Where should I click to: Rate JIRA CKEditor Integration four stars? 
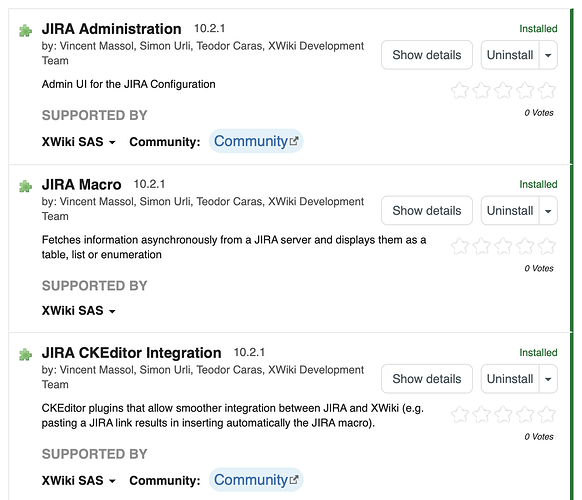tap(525, 414)
